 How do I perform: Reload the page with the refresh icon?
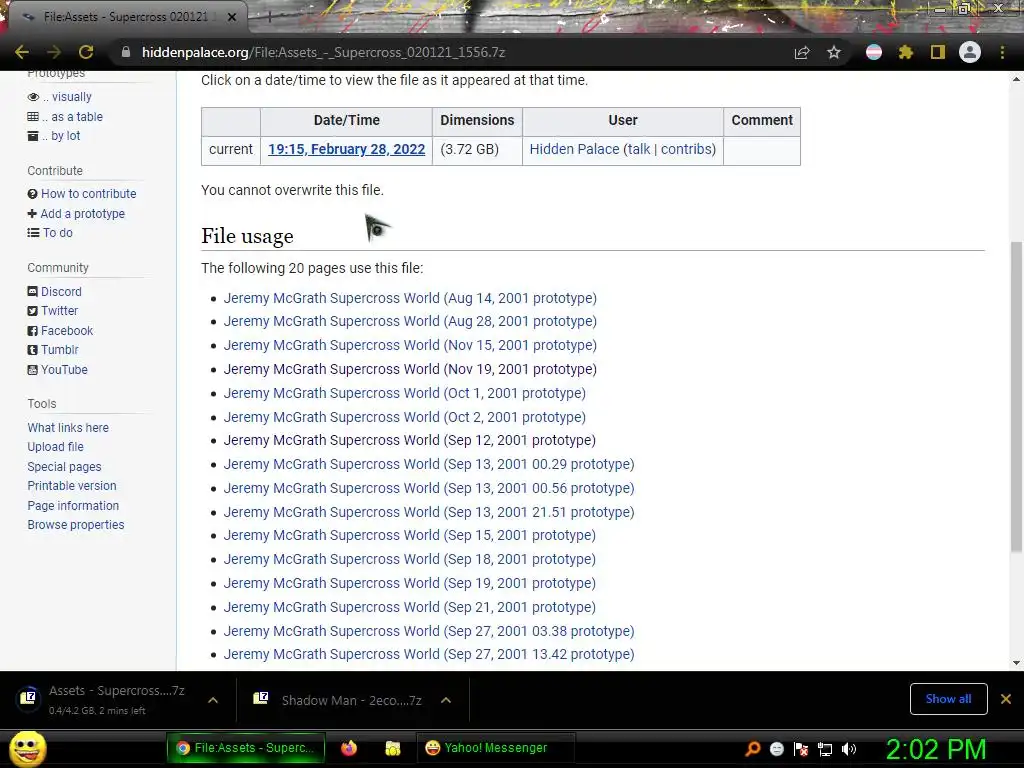[x=86, y=52]
